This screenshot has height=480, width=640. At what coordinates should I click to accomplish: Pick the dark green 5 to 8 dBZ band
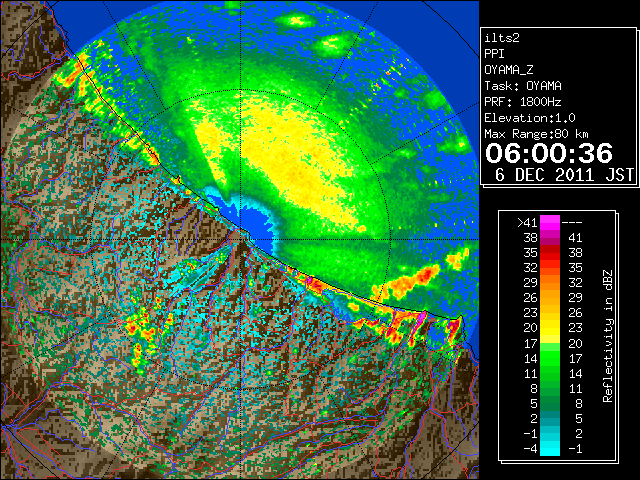pyautogui.click(x=550, y=403)
